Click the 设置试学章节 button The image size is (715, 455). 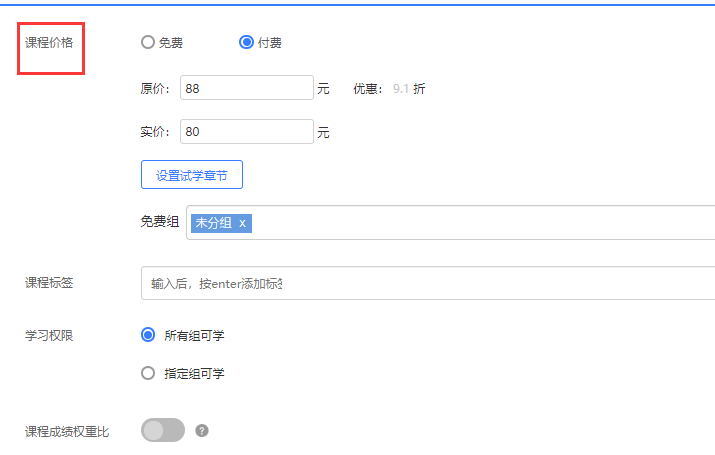click(x=192, y=175)
